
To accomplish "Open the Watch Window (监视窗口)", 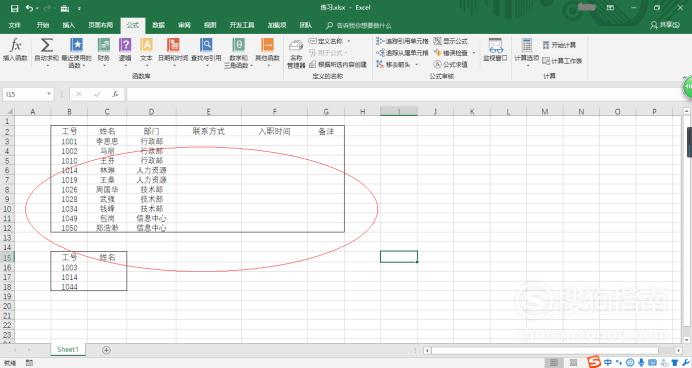I will [x=495, y=49].
